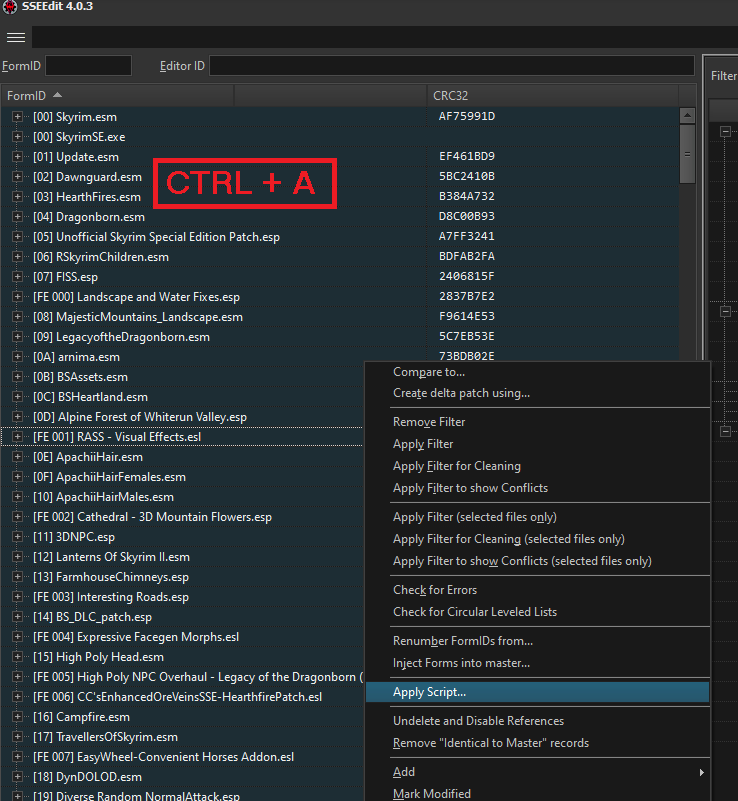Expand Landscape and Water Fixes.esp node
Viewport: 738px width, 801px height.
(x=17, y=297)
